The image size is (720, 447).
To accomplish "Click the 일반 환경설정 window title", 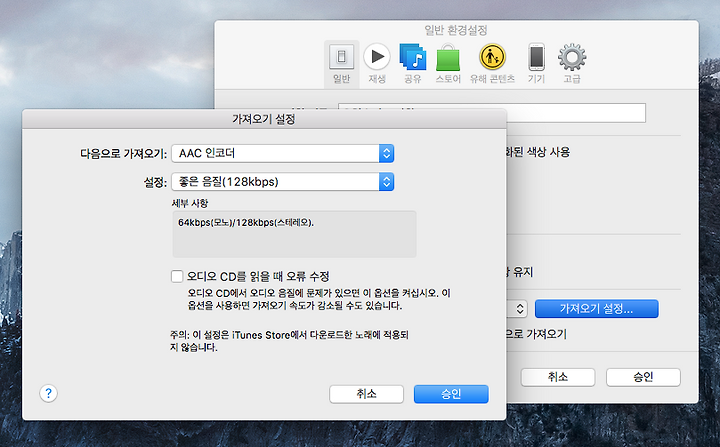I will click(x=456, y=30).
